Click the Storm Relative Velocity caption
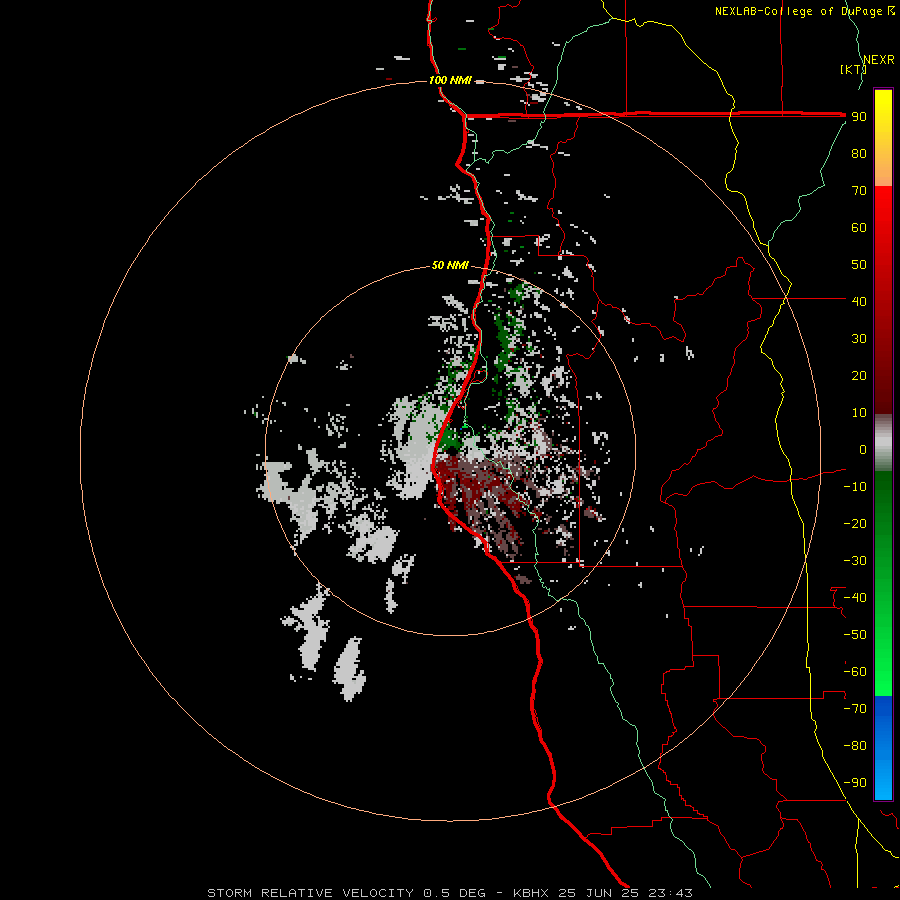Screen dimensions: 900x900 click(x=450, y=893)
